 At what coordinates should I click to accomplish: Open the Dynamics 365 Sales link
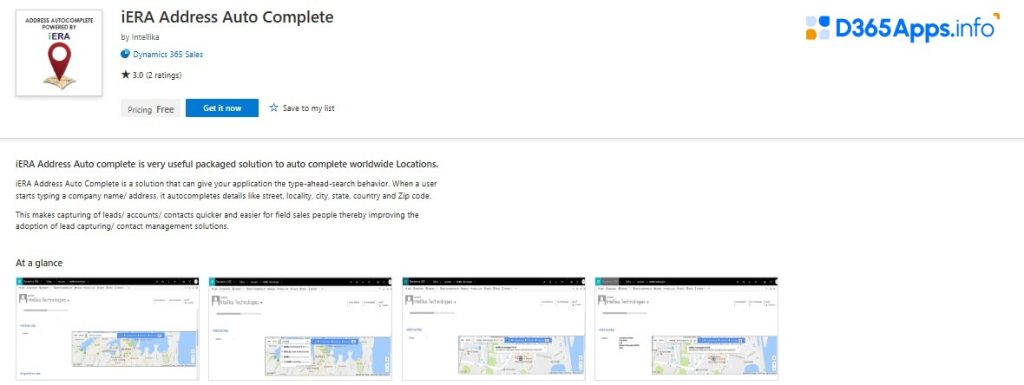point(168,54)
